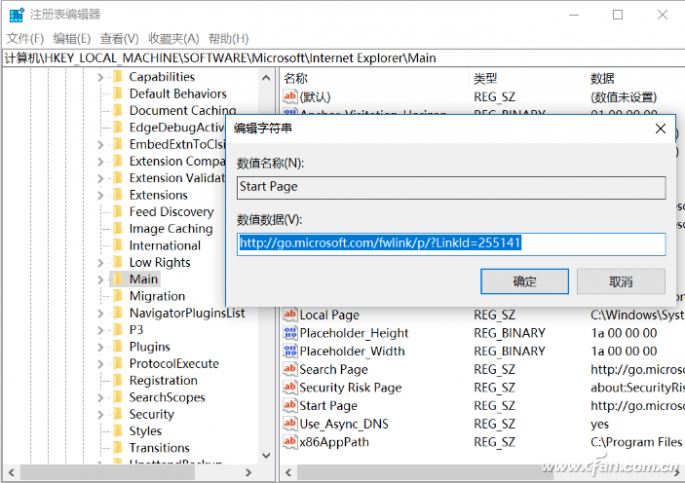Viewport: 685px width, 483px height.
Task: Click the tree pane scroll right arrow
Action: pos(249,473)
